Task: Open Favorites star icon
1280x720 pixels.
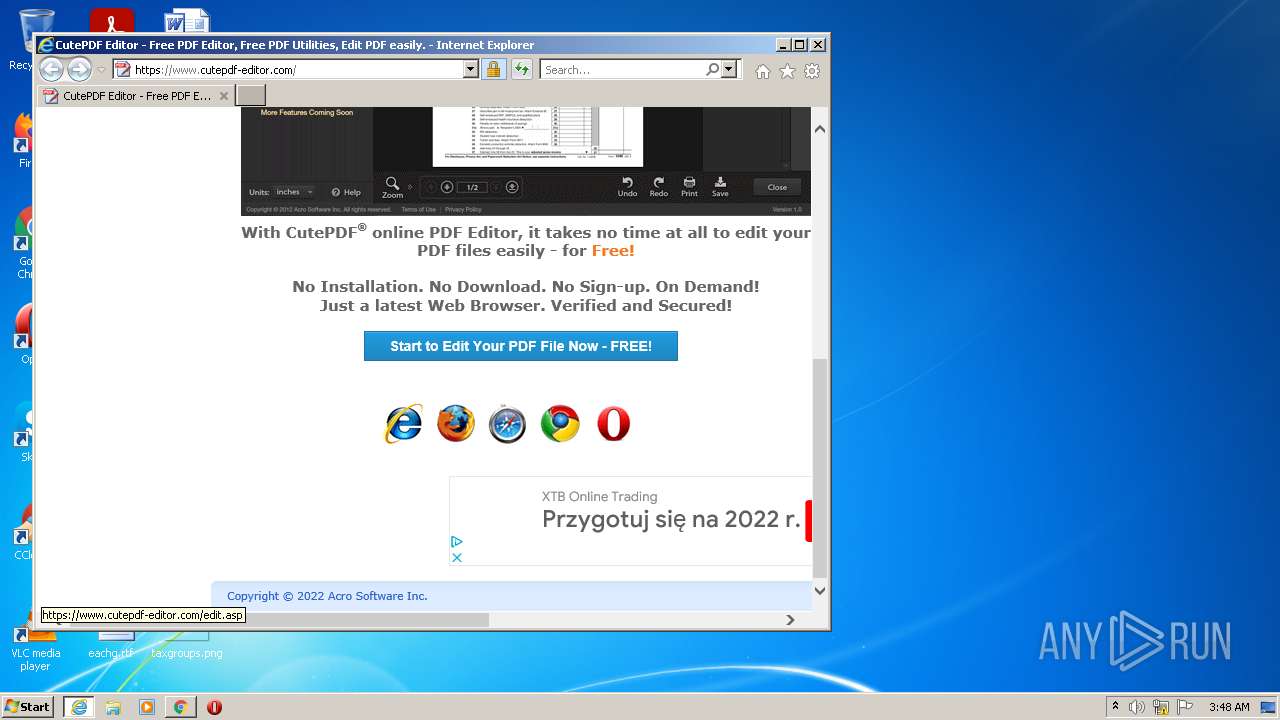Action: coord(787,71)
